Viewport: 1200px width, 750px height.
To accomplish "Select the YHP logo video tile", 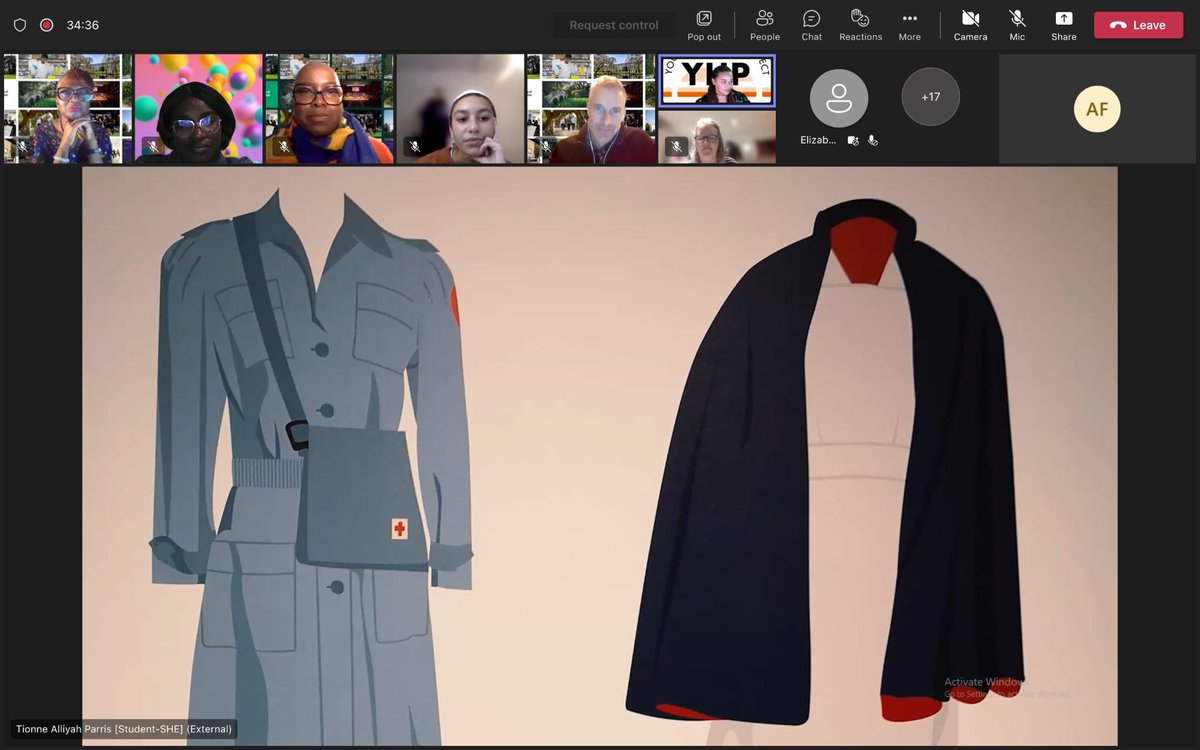I will pos(717,81).
